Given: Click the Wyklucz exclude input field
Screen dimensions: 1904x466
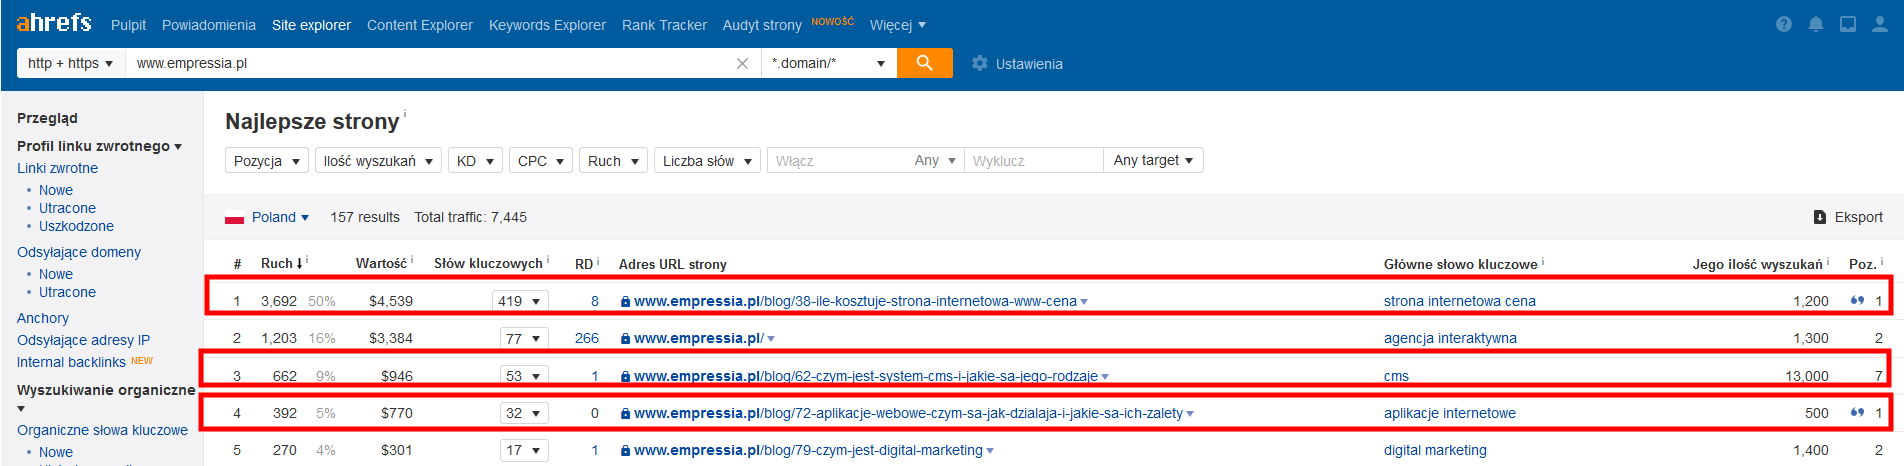Looking at the screenshot, I should pos(1033,161).
